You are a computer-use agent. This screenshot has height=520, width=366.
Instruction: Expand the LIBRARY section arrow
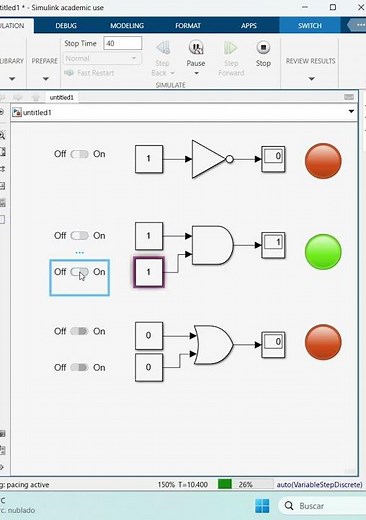pyautogui.click(x=12, y=79)
